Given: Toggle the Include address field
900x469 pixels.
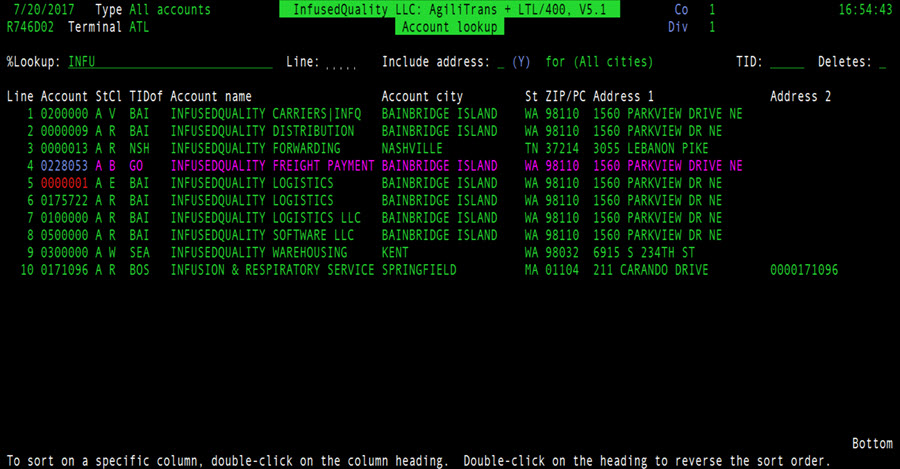Looking at the screenshot, I should click(x=500, y=62).
